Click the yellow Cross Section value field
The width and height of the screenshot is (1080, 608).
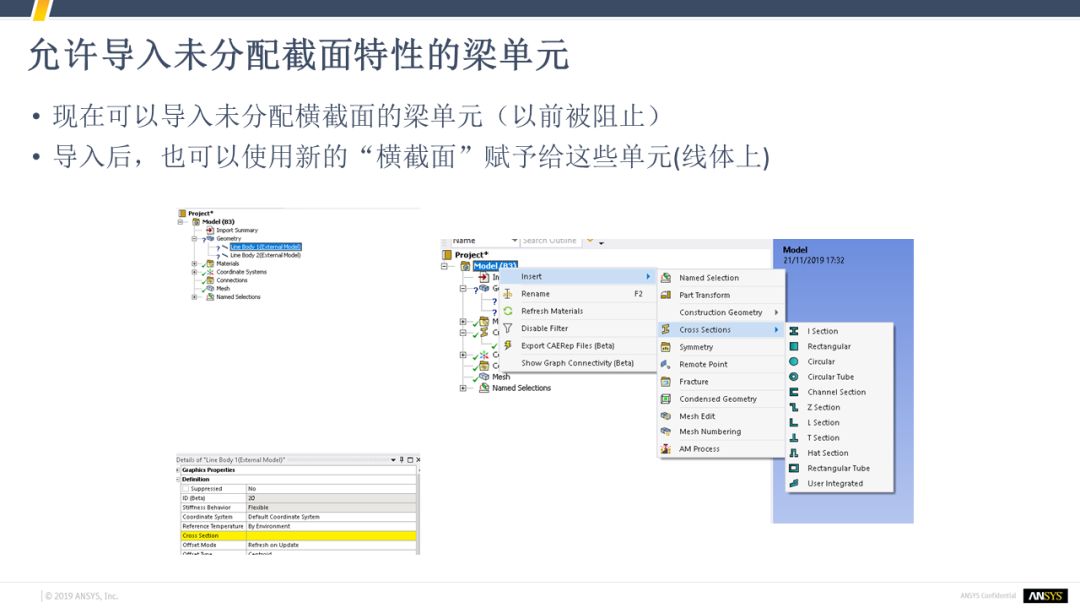click(330, 536)
